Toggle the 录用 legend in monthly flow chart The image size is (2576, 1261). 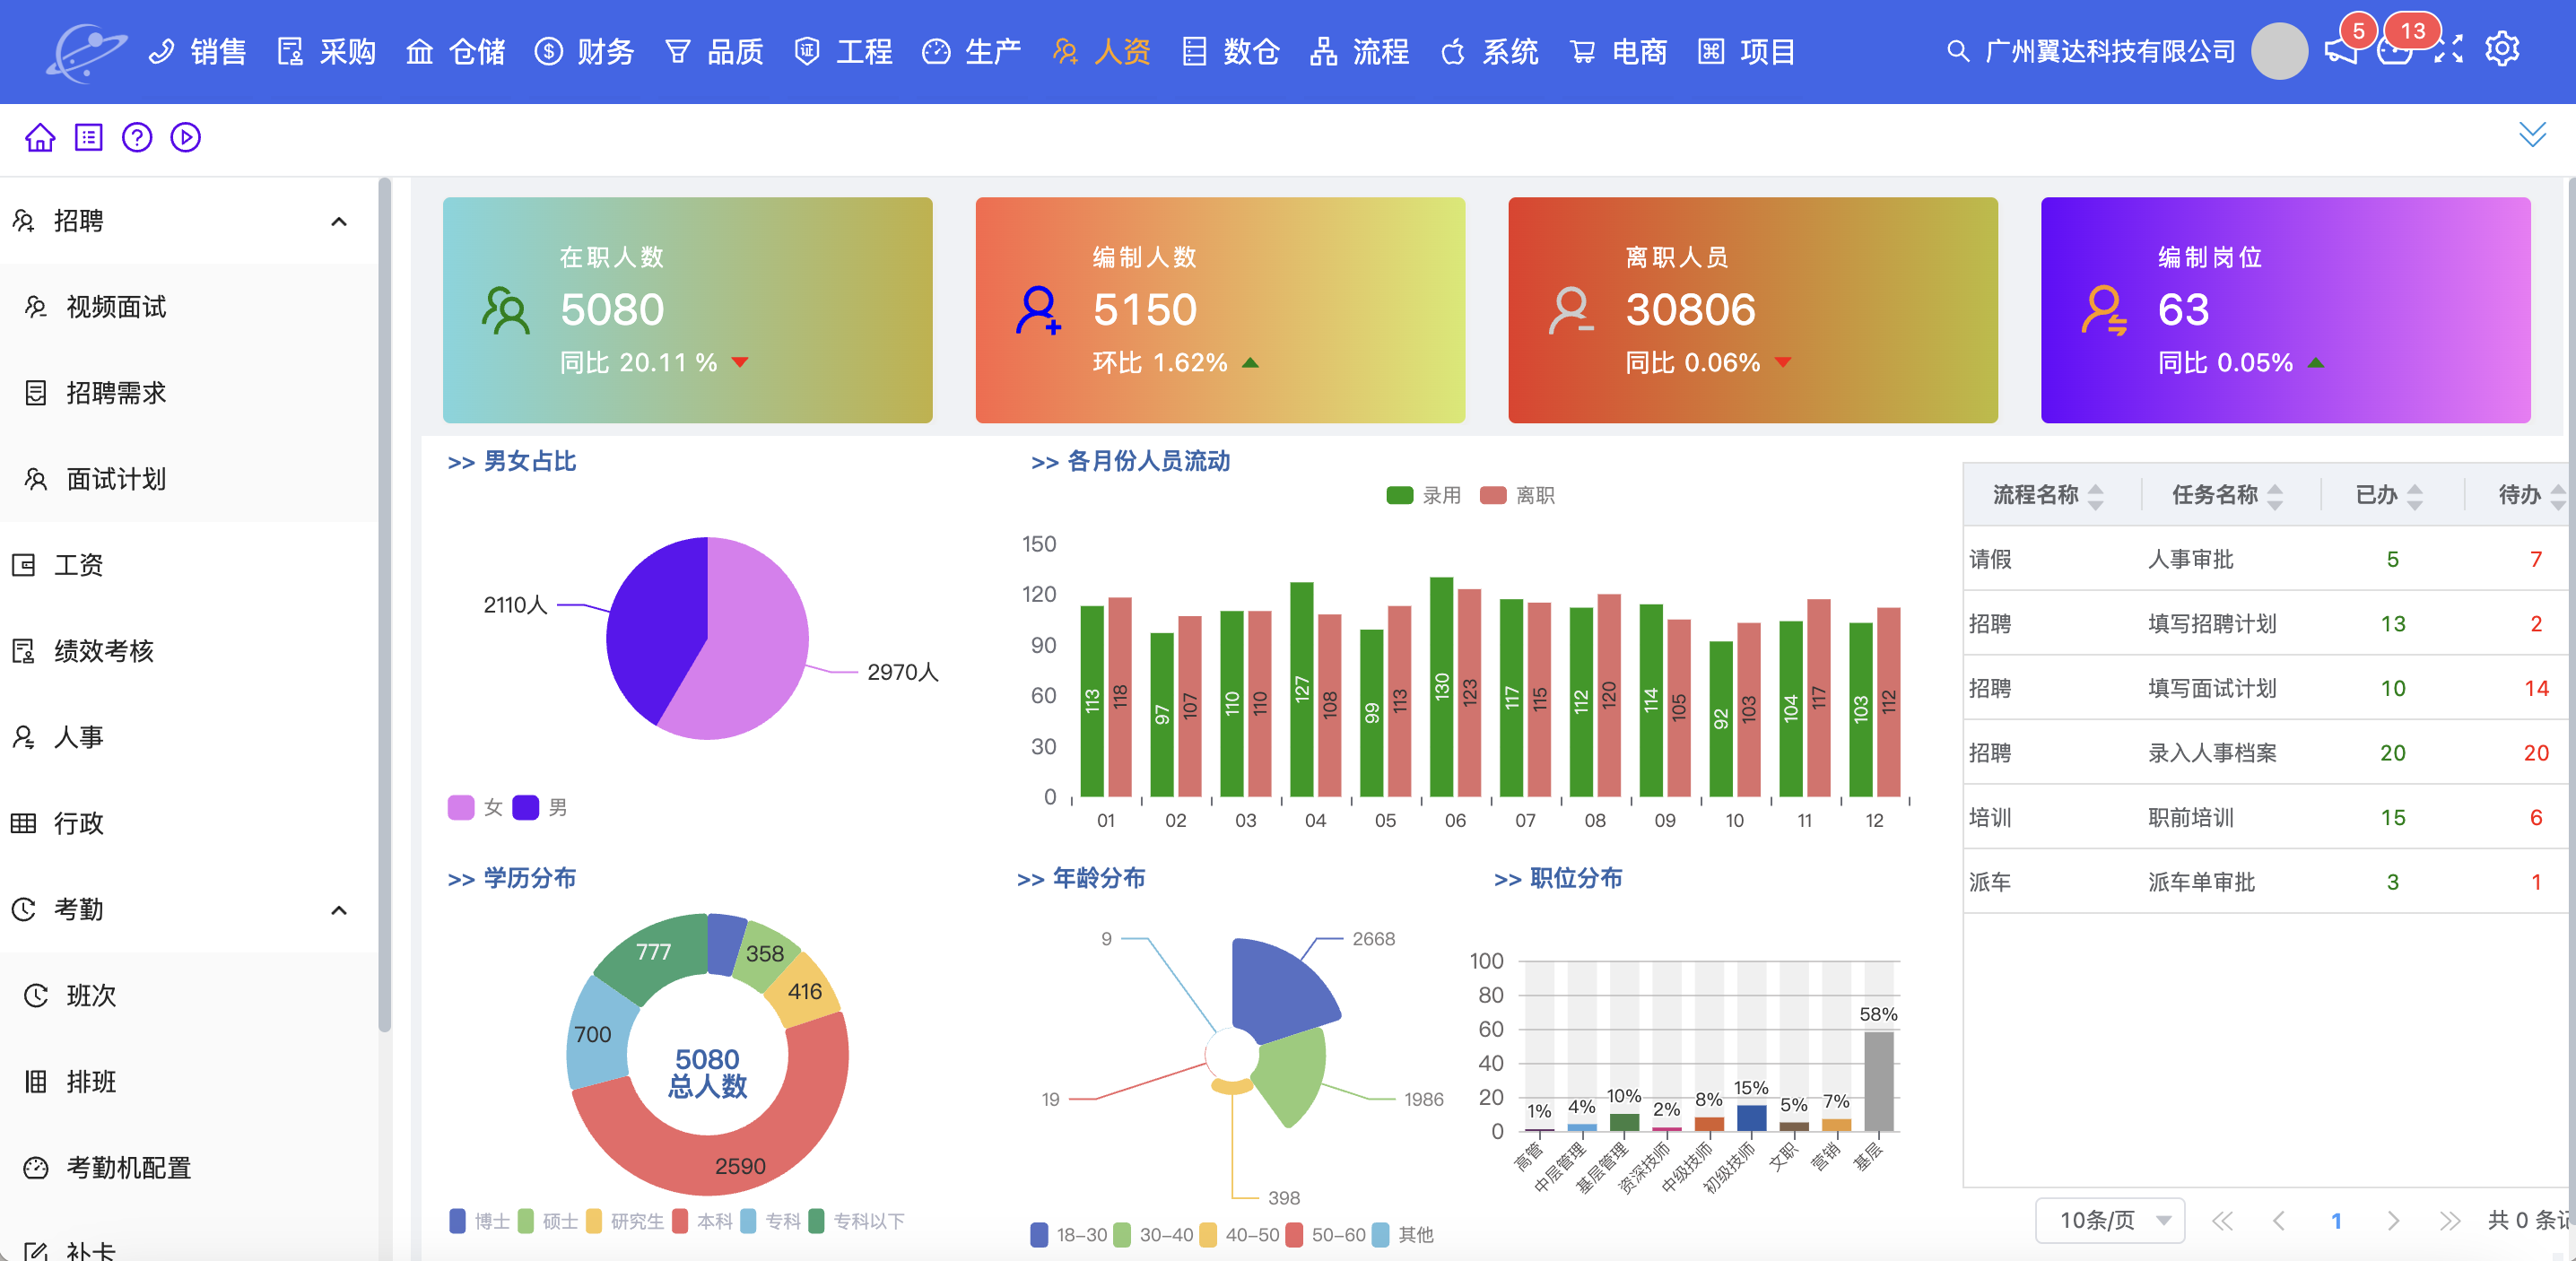coord(1423,495)
